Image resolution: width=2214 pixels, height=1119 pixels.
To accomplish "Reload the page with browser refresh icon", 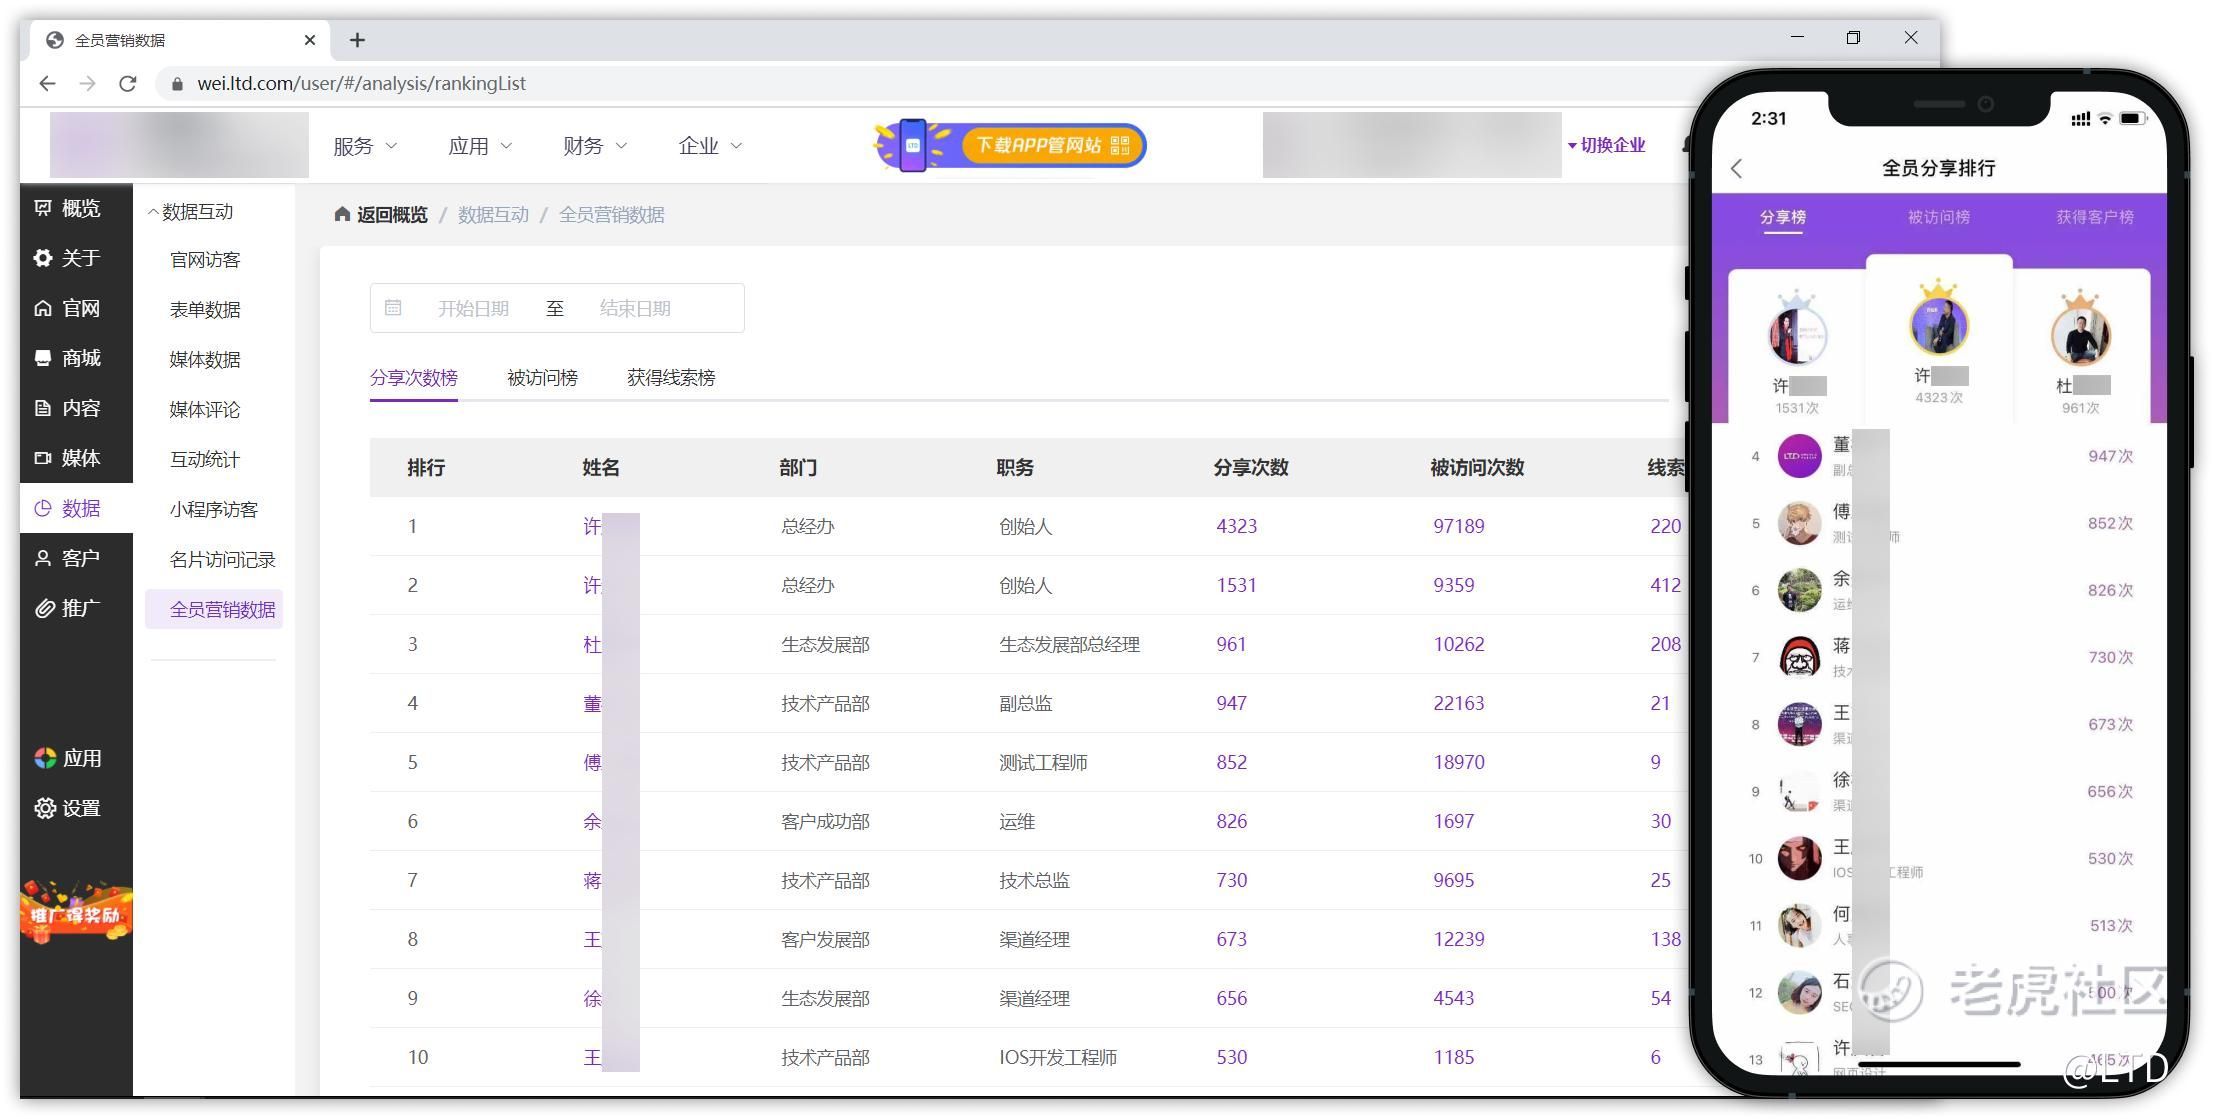I will pos(127,83).
